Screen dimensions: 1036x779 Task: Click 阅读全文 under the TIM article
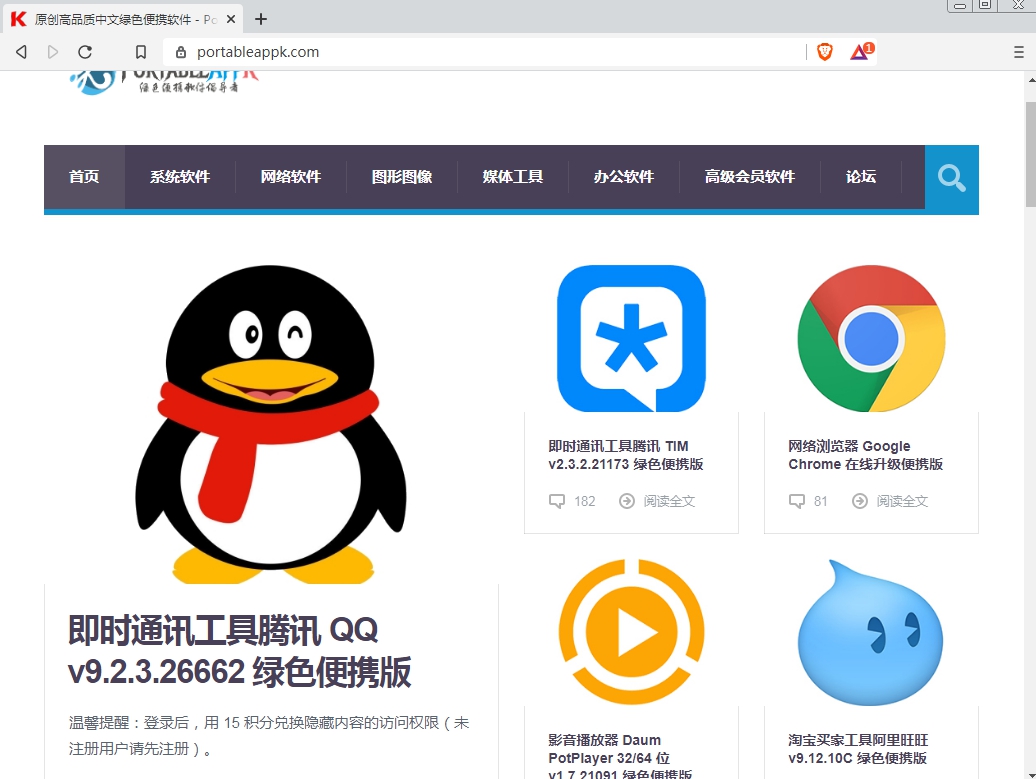669,501
